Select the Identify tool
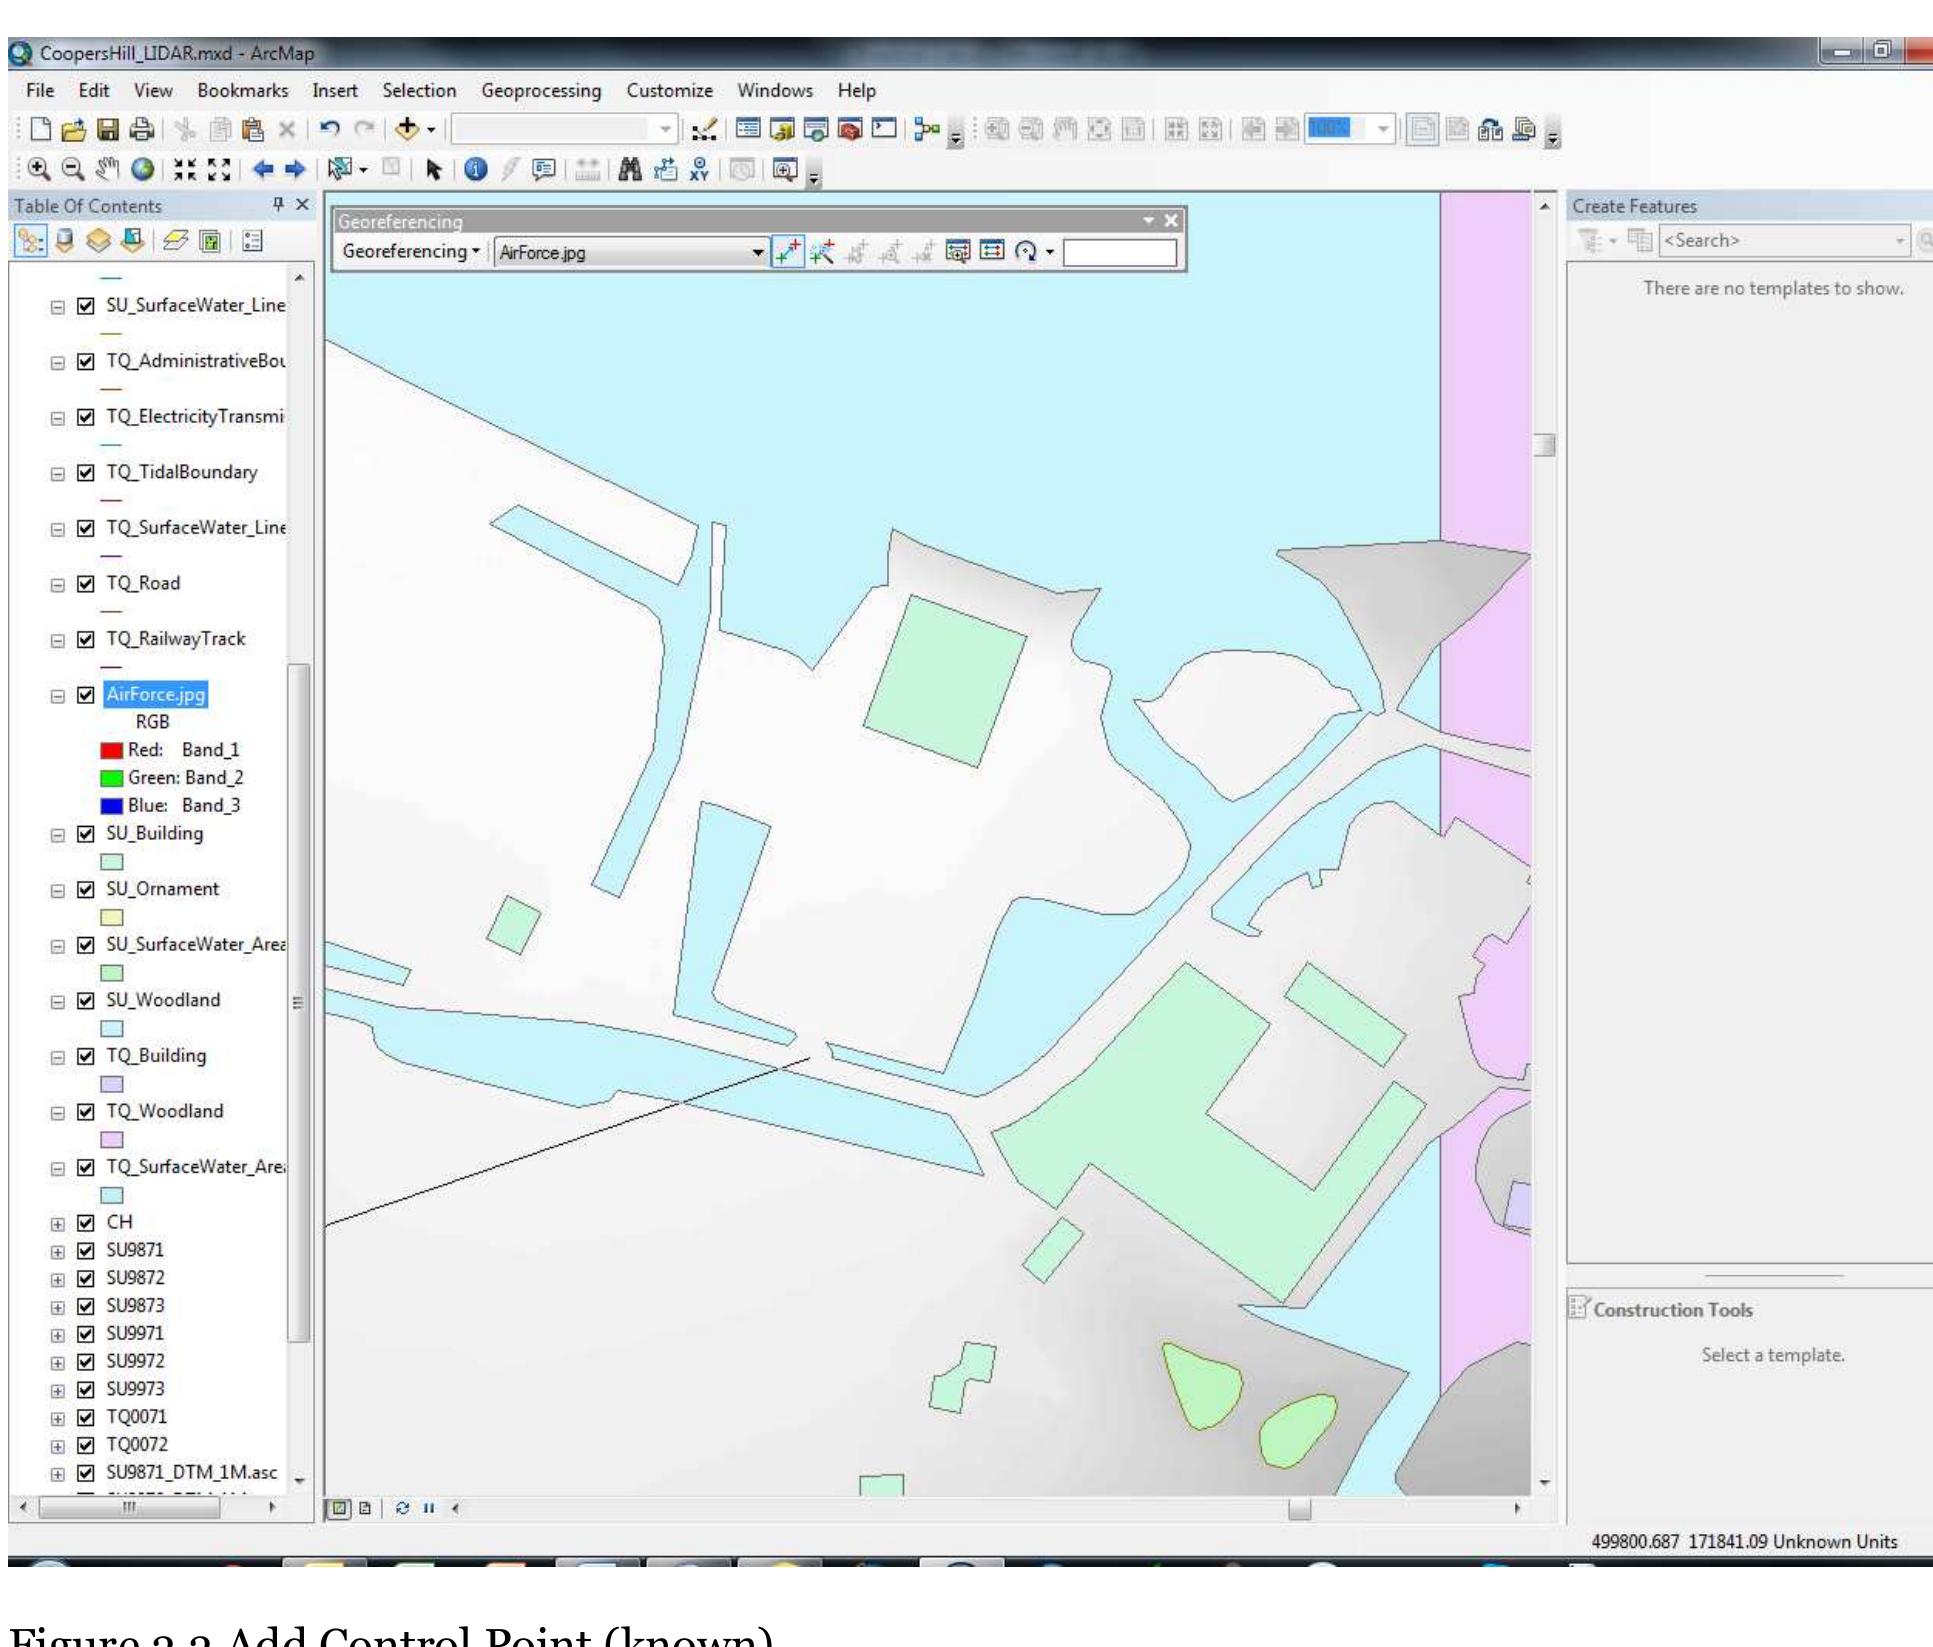 [476, 169]
